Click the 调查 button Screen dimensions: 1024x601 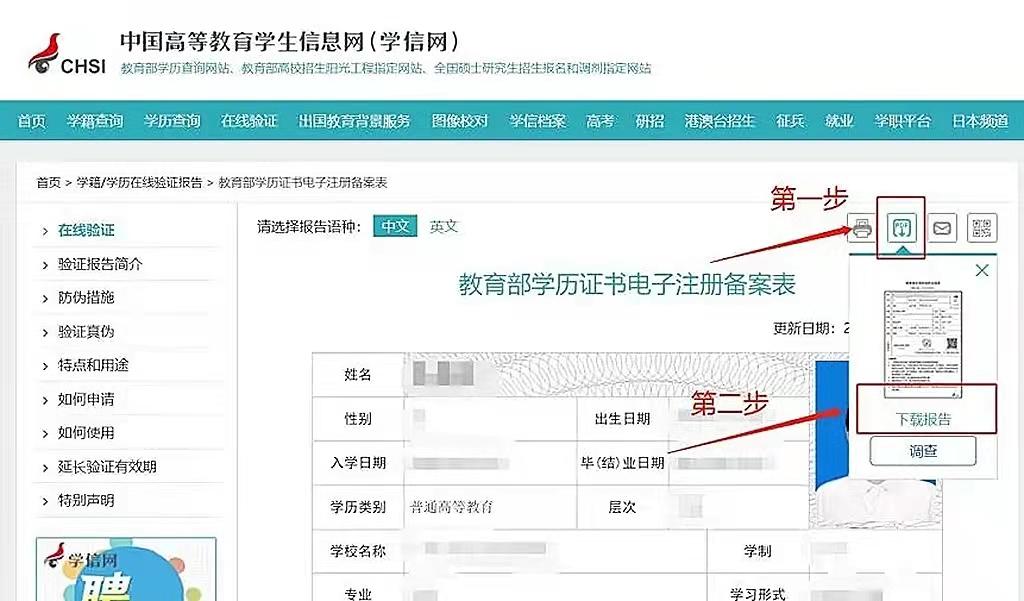tap(923, 451)
